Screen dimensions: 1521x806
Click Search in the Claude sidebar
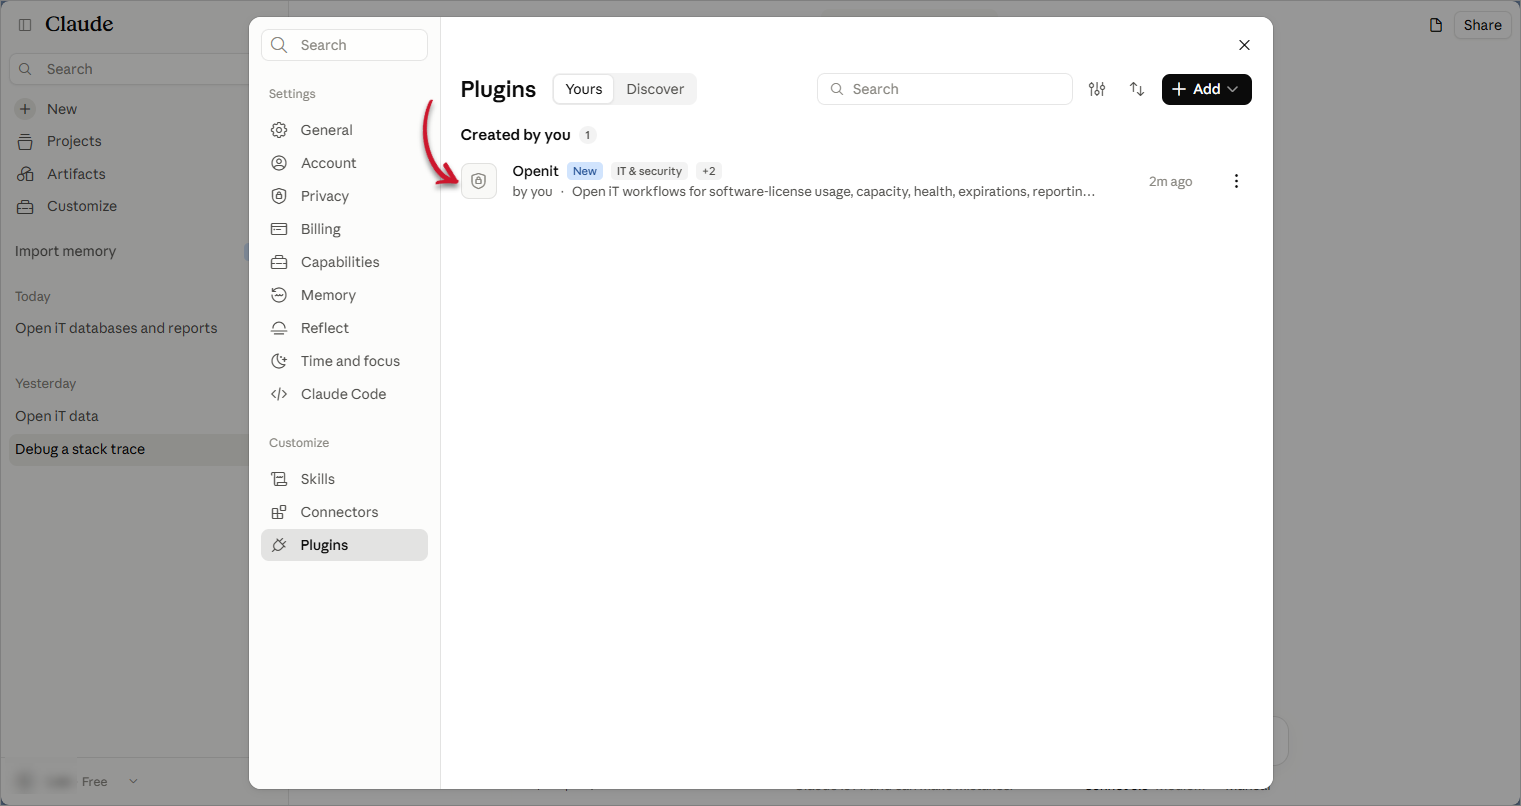[x=129, y=69]
